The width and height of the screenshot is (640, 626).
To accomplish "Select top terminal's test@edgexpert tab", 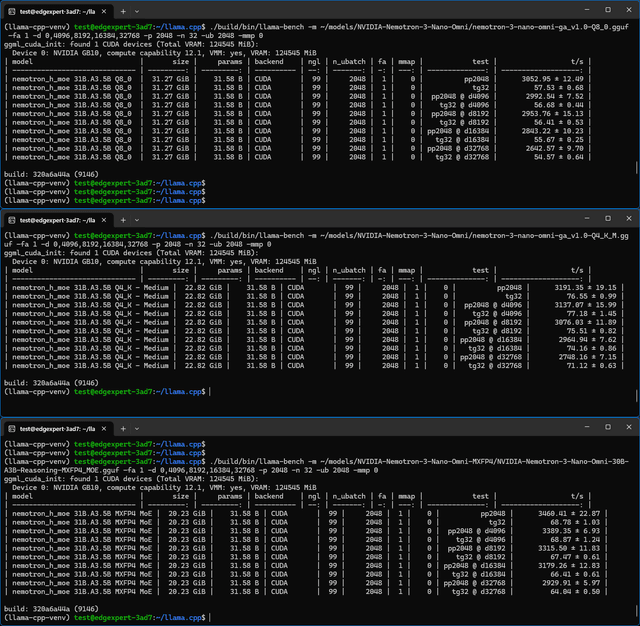I will pos(58,12).
